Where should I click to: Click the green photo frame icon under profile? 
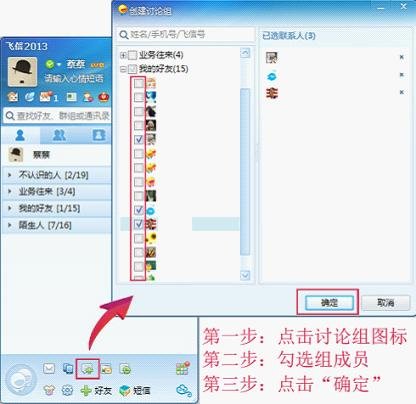[71, 97]
